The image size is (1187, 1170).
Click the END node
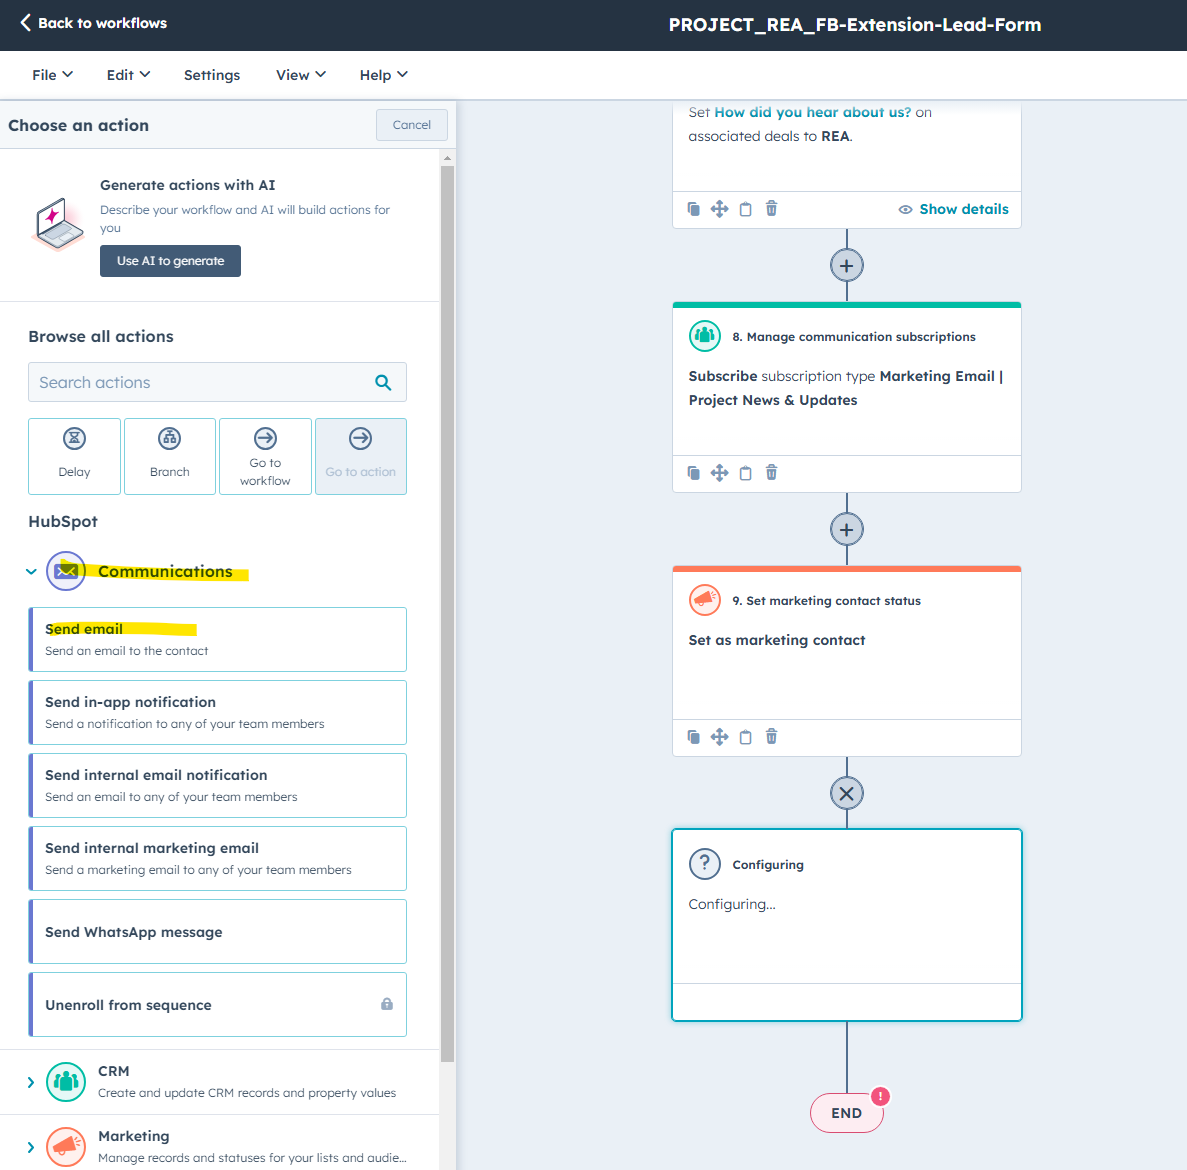pyautogui.click(x=846, y=1113)
